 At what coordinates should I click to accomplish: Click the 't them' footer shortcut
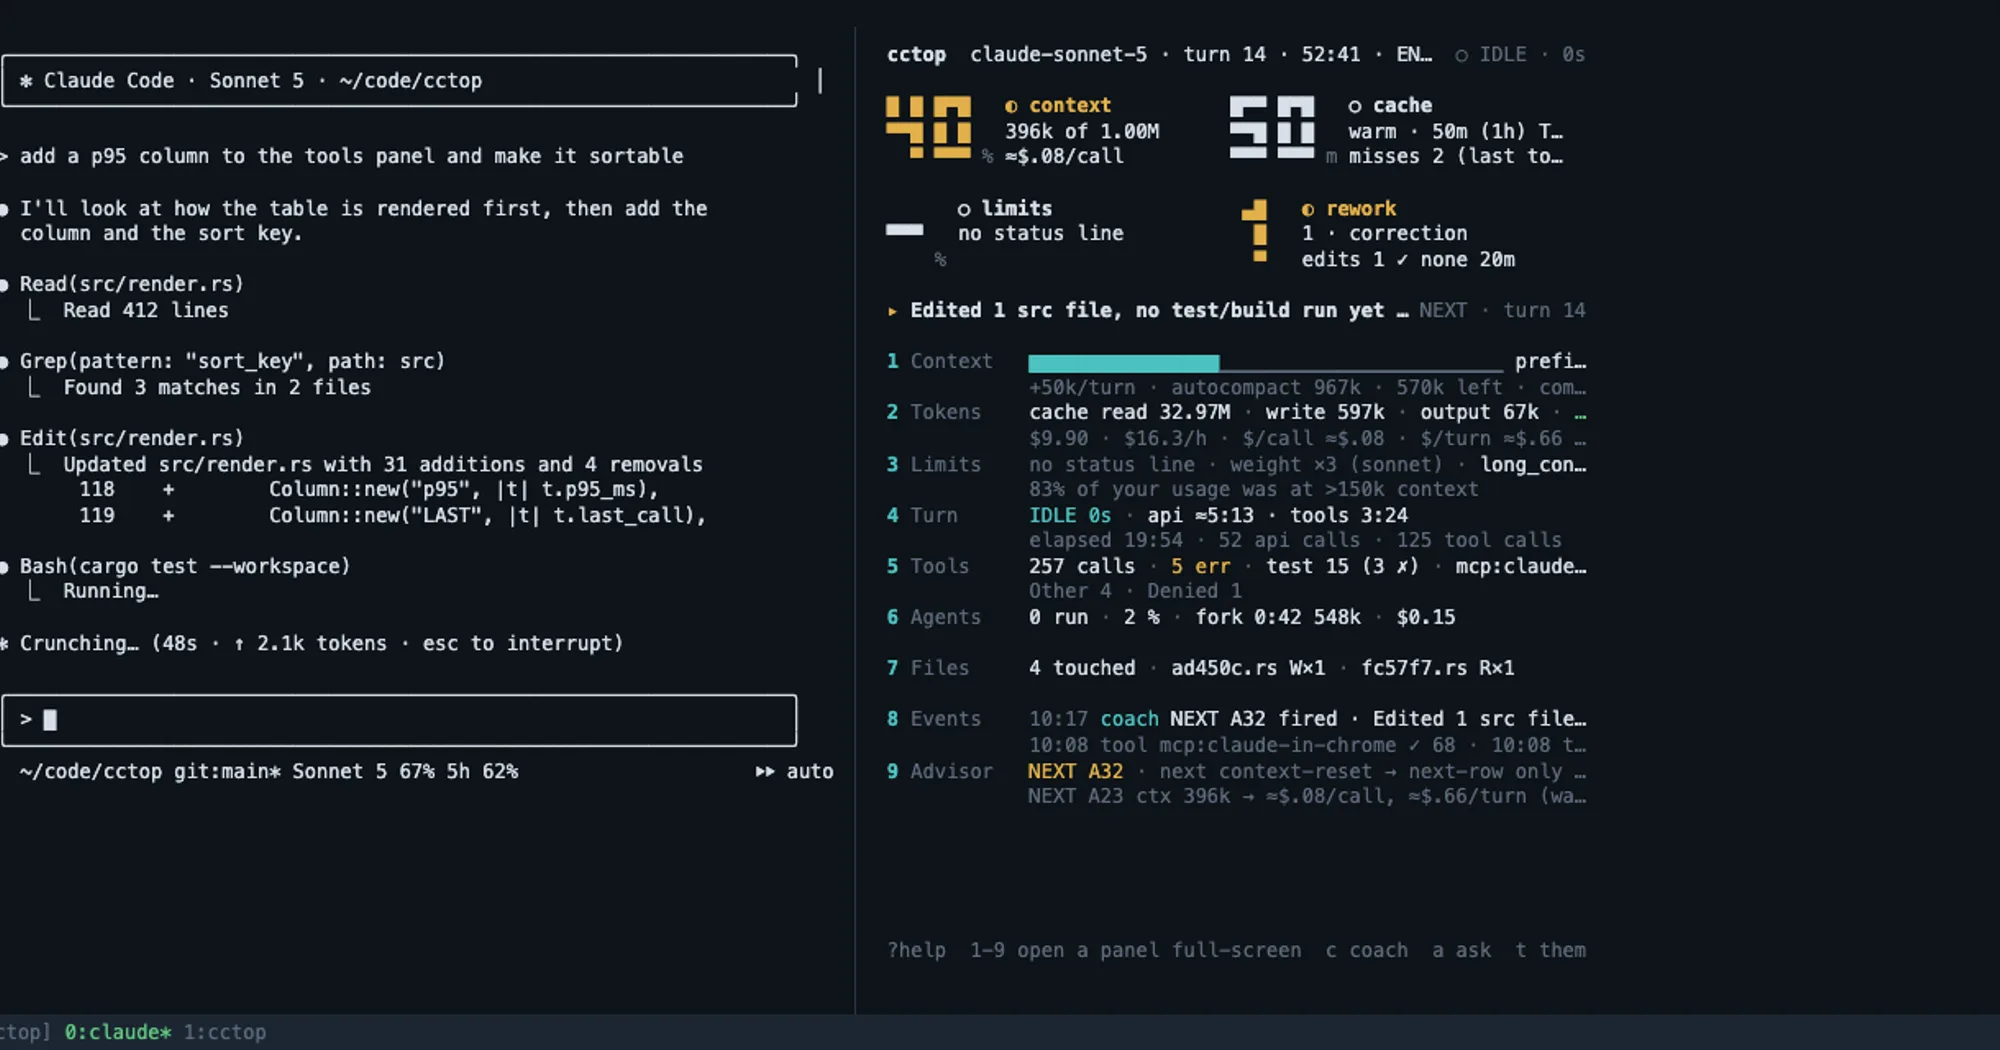point(1550,950)
